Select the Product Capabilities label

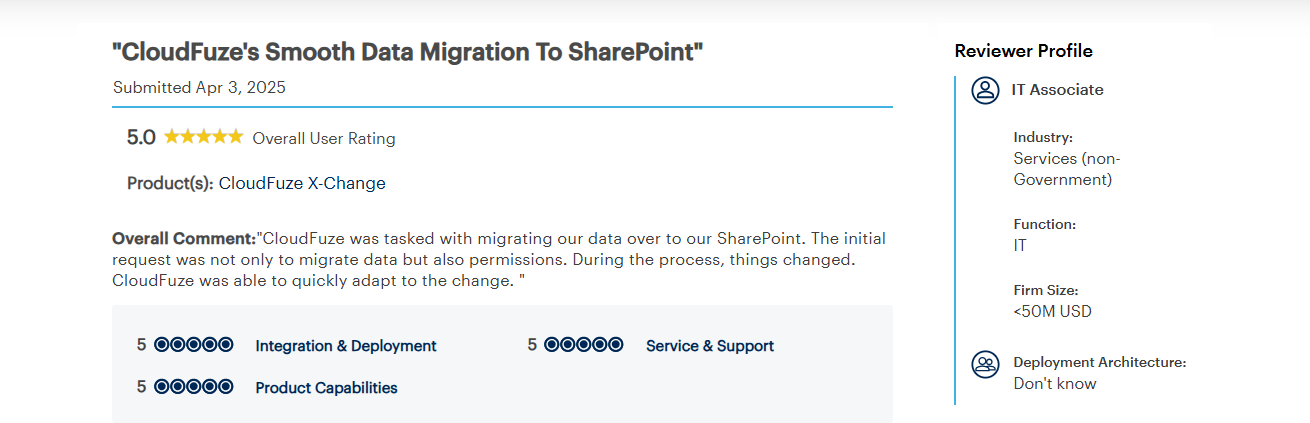[x=327, y=388]
